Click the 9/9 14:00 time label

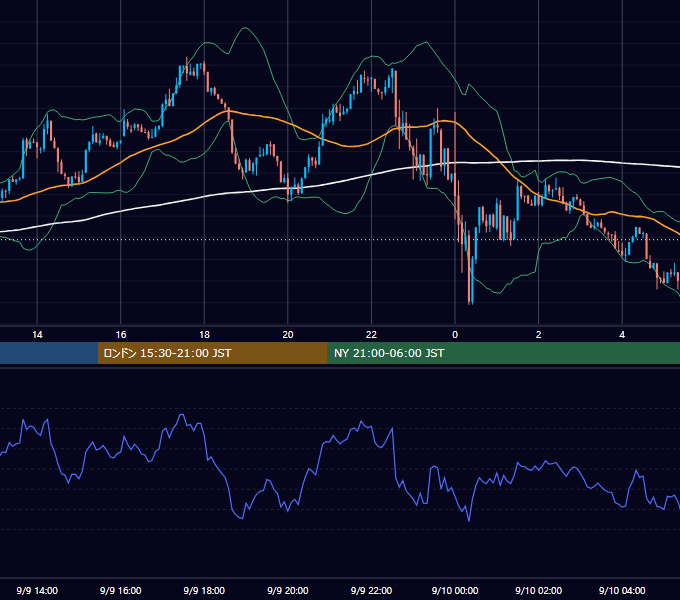click(37, 590)
